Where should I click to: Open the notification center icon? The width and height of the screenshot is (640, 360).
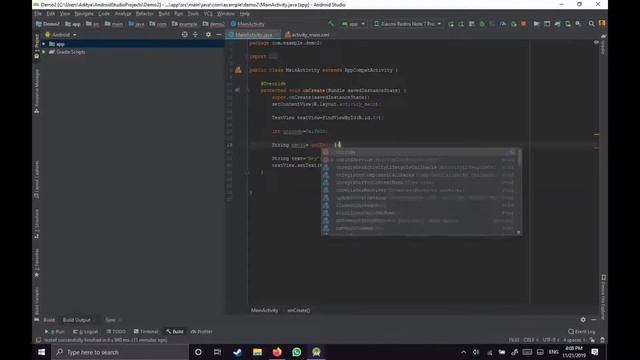(x=595, y=352)
